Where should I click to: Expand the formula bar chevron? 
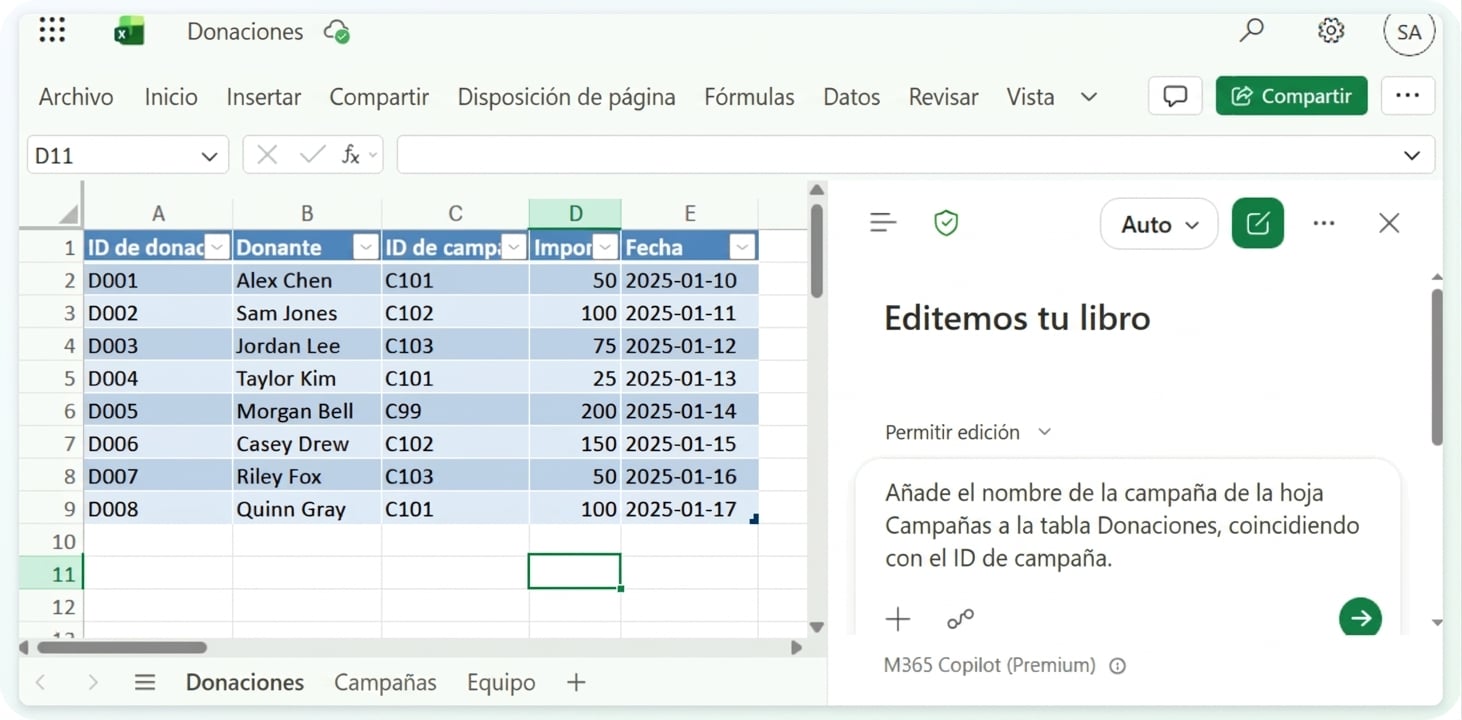pyautogui.click(x=1412, y=155)
